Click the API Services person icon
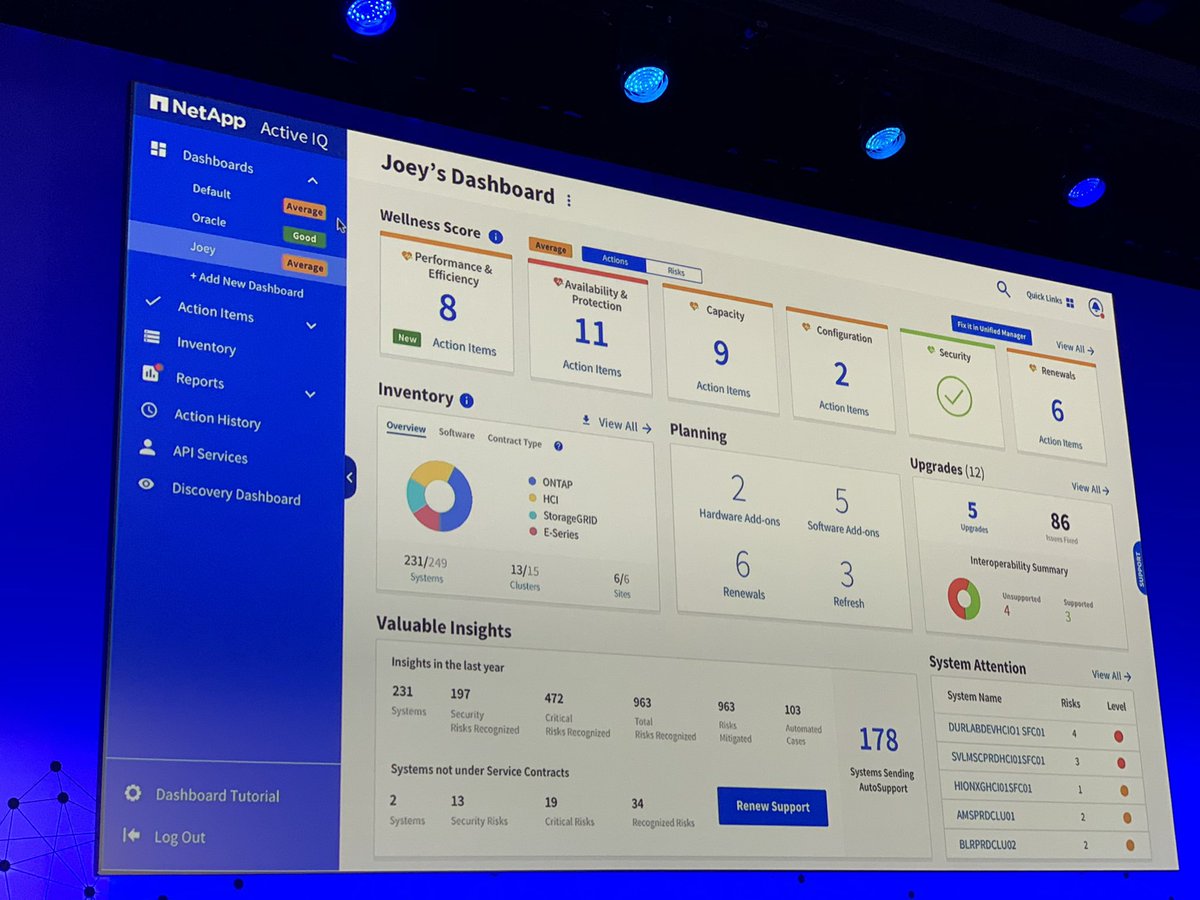The height and width of the screenshot is (900, 1200). (x=148, y=447)
